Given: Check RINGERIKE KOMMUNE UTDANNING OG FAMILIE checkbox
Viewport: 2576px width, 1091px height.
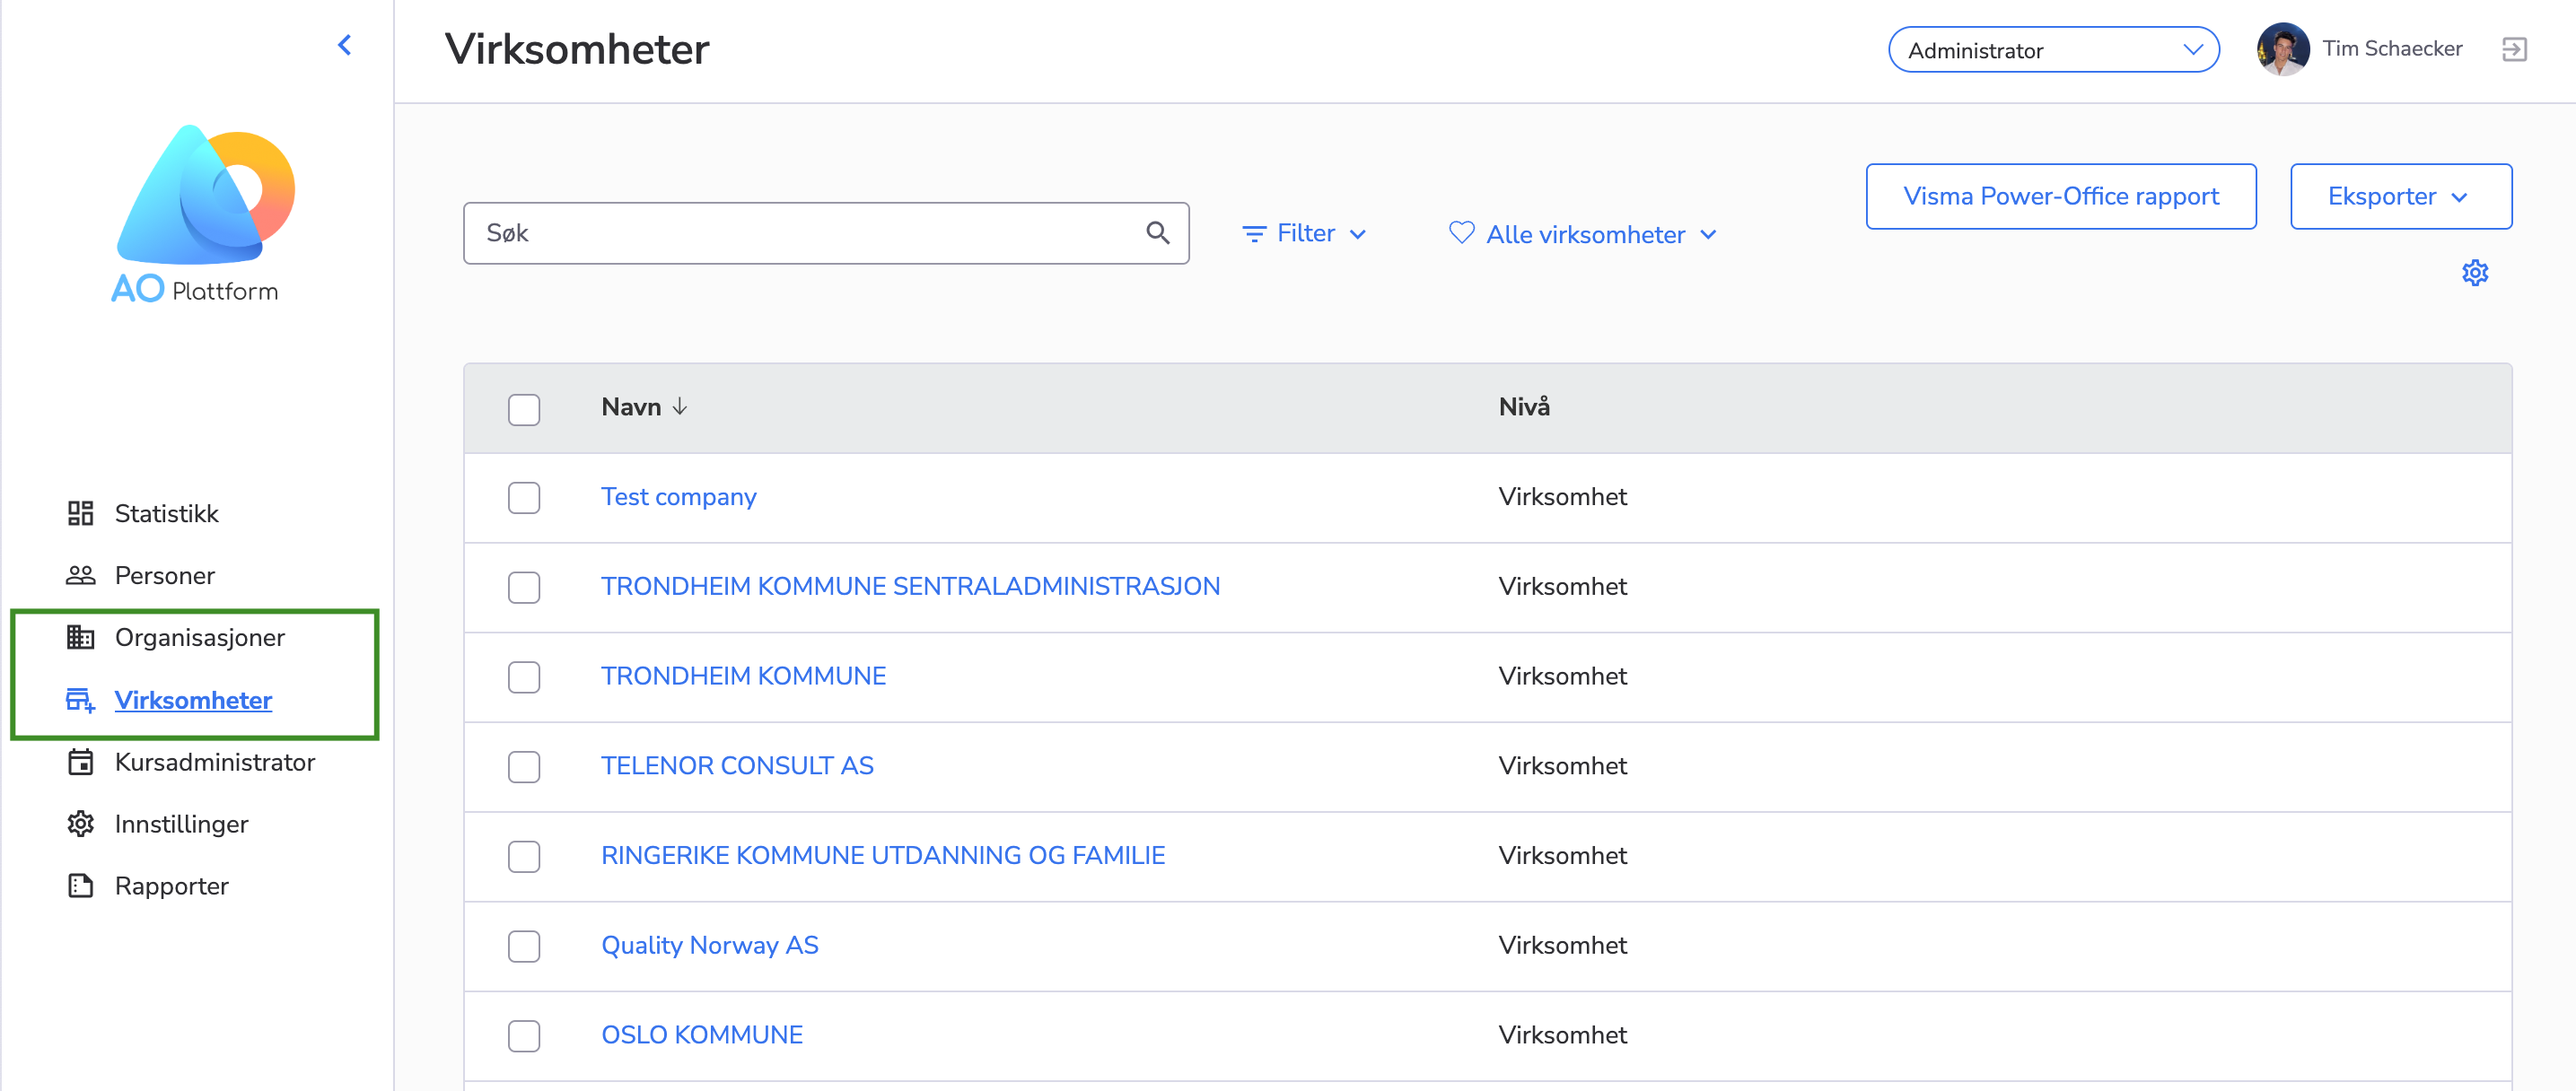Looking at the screenshot, I should (x=524, y=856).
